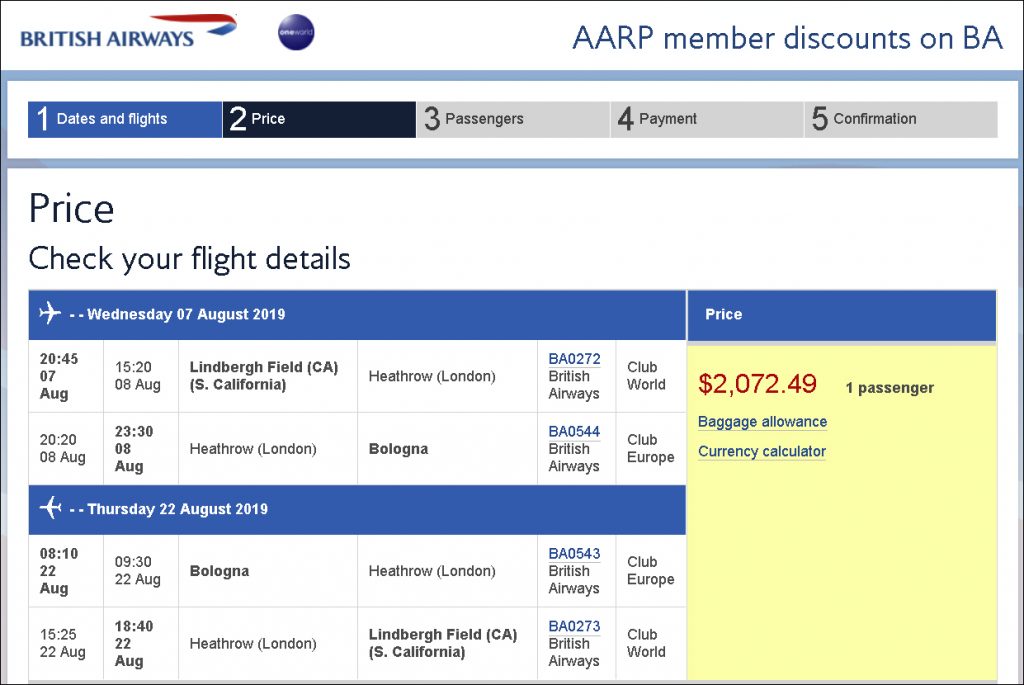Select step 5 Confirmation
1024x685 pixels.
pos(901,119)
